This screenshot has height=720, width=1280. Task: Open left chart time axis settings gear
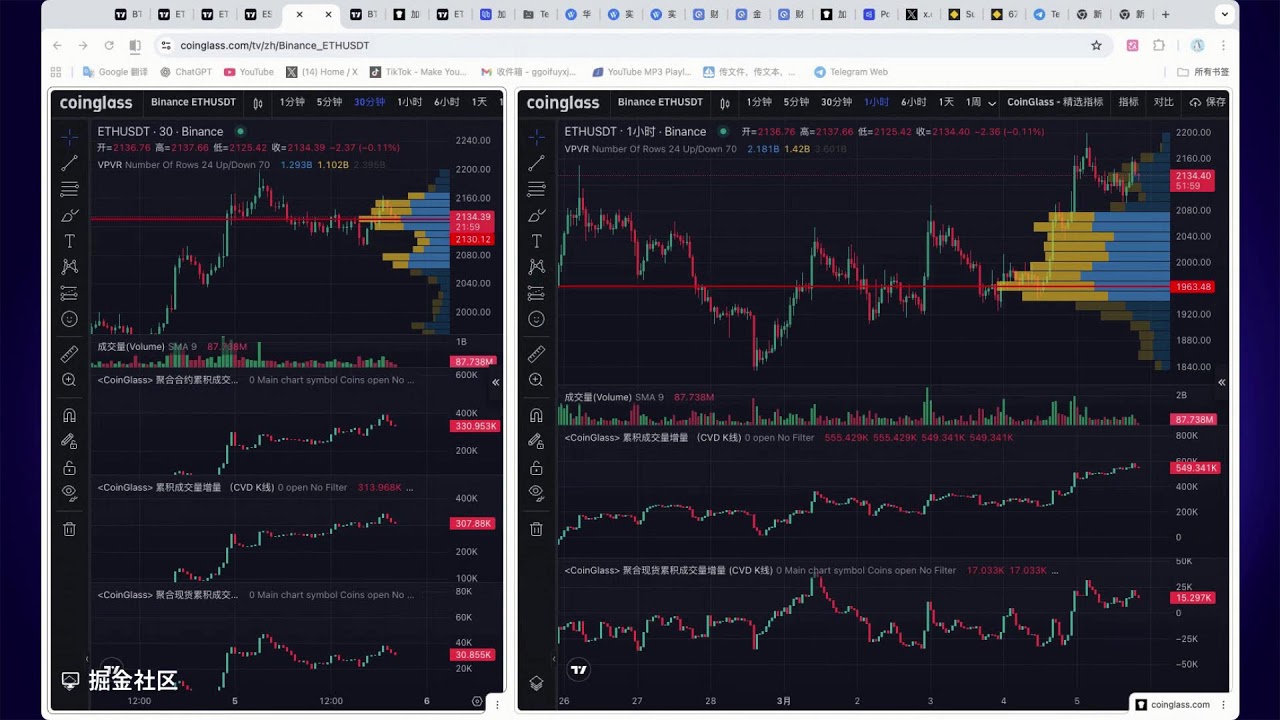pos(477,701)
